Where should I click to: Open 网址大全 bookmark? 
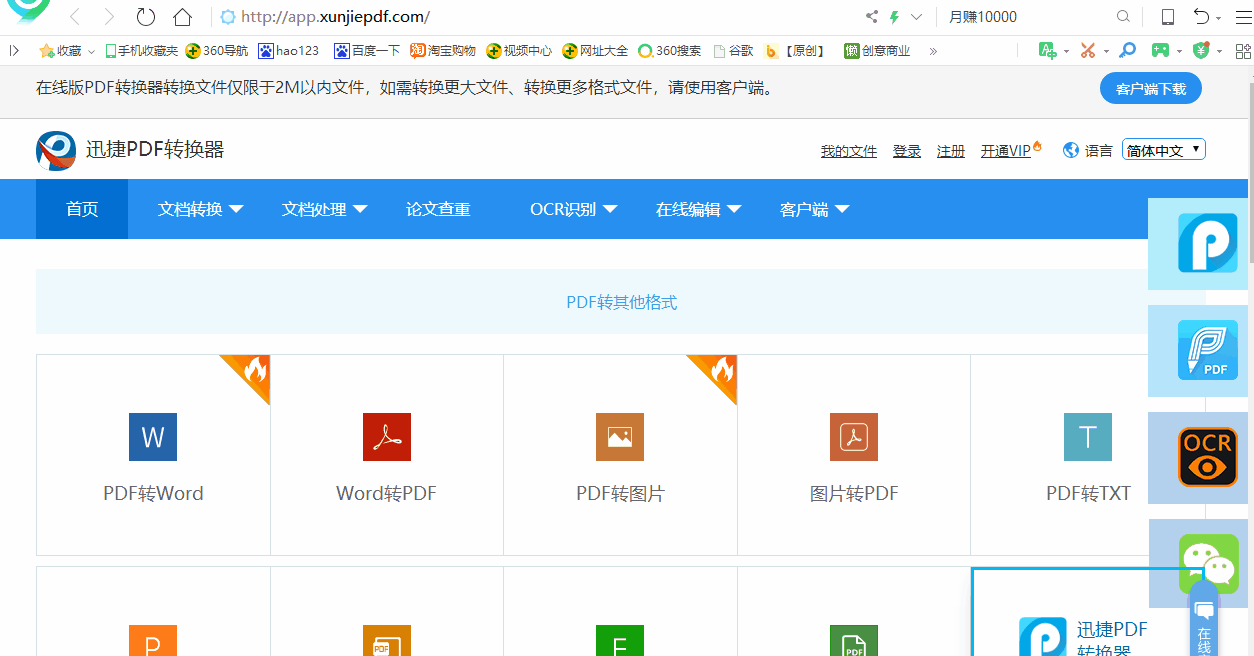tap(595, 50)
